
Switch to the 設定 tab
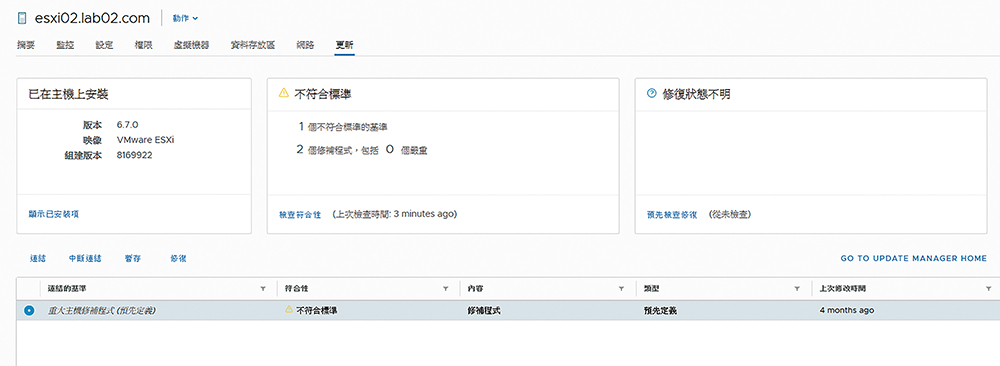[x=104, y=45]
